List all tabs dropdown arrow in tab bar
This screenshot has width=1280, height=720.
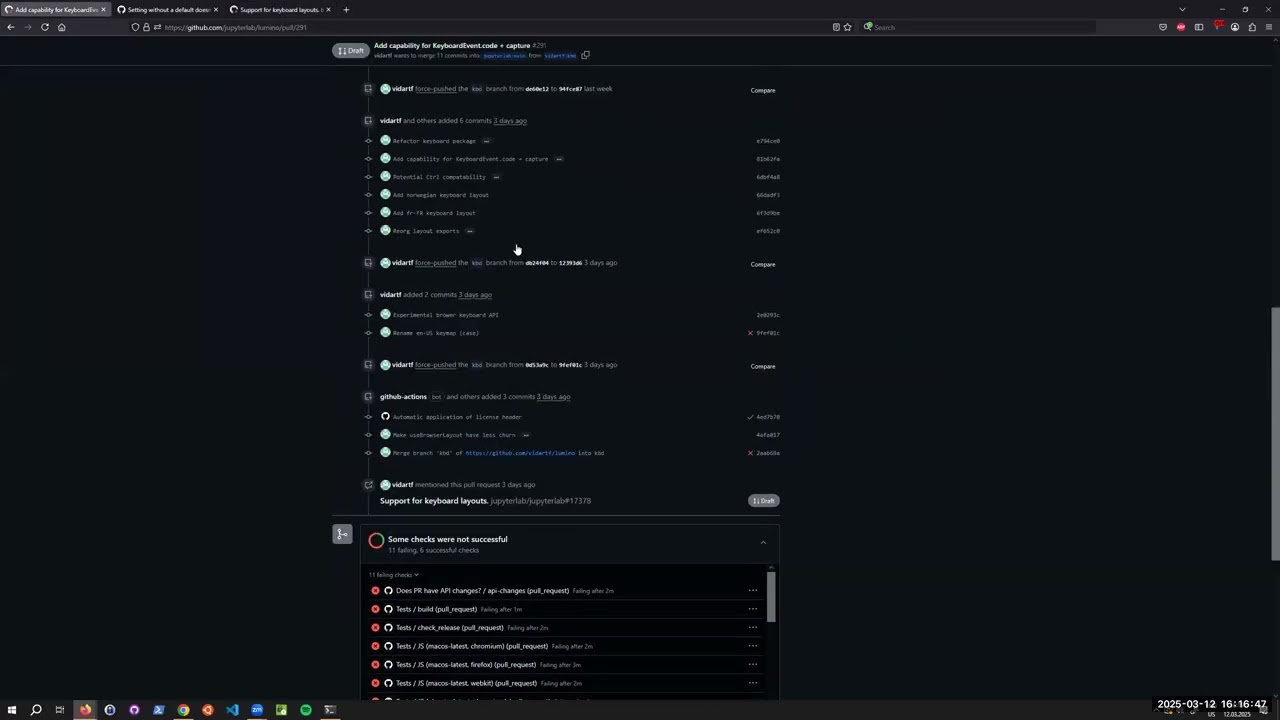tap(1182, 10)
